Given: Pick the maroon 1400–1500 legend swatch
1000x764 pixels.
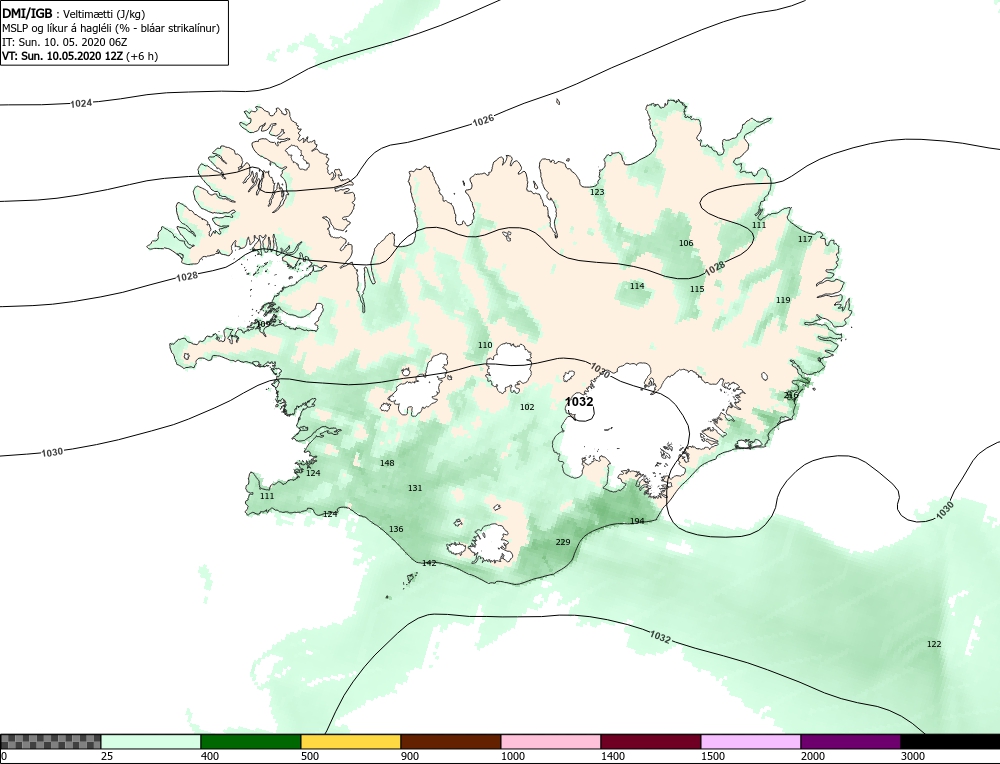Looking at the screenshot, I should tap(651, 741).
